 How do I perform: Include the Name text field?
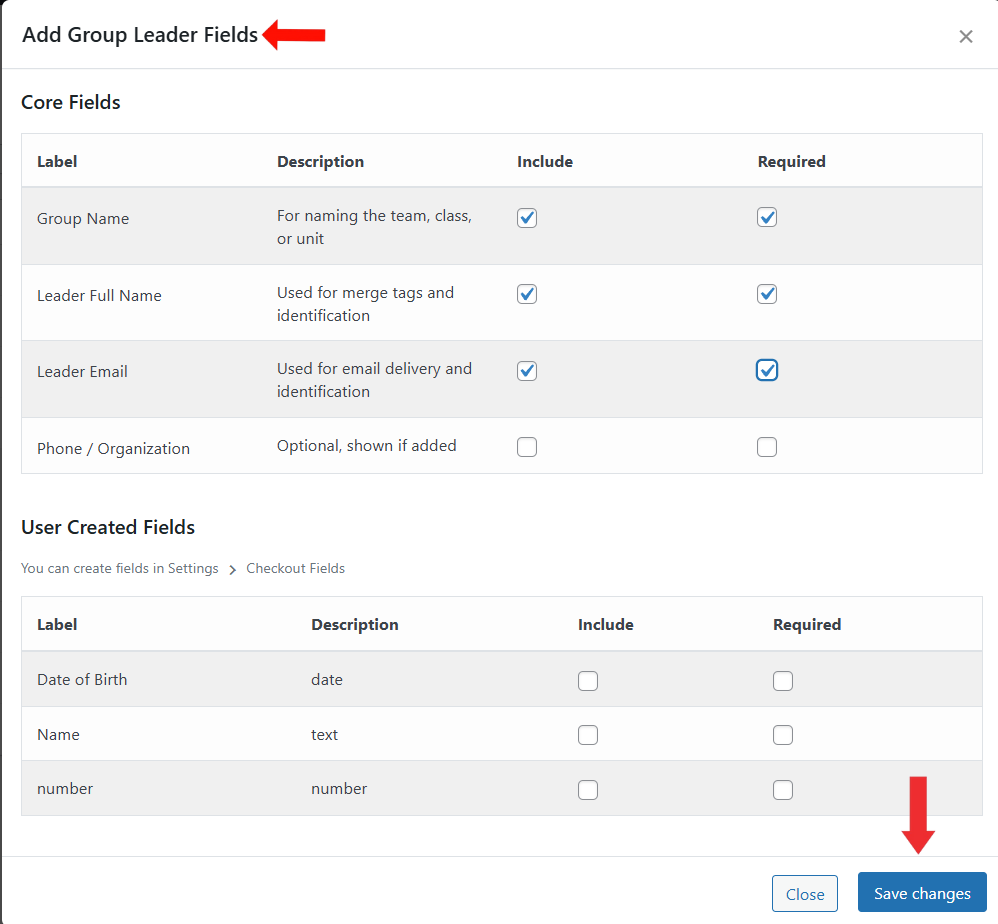588,735
